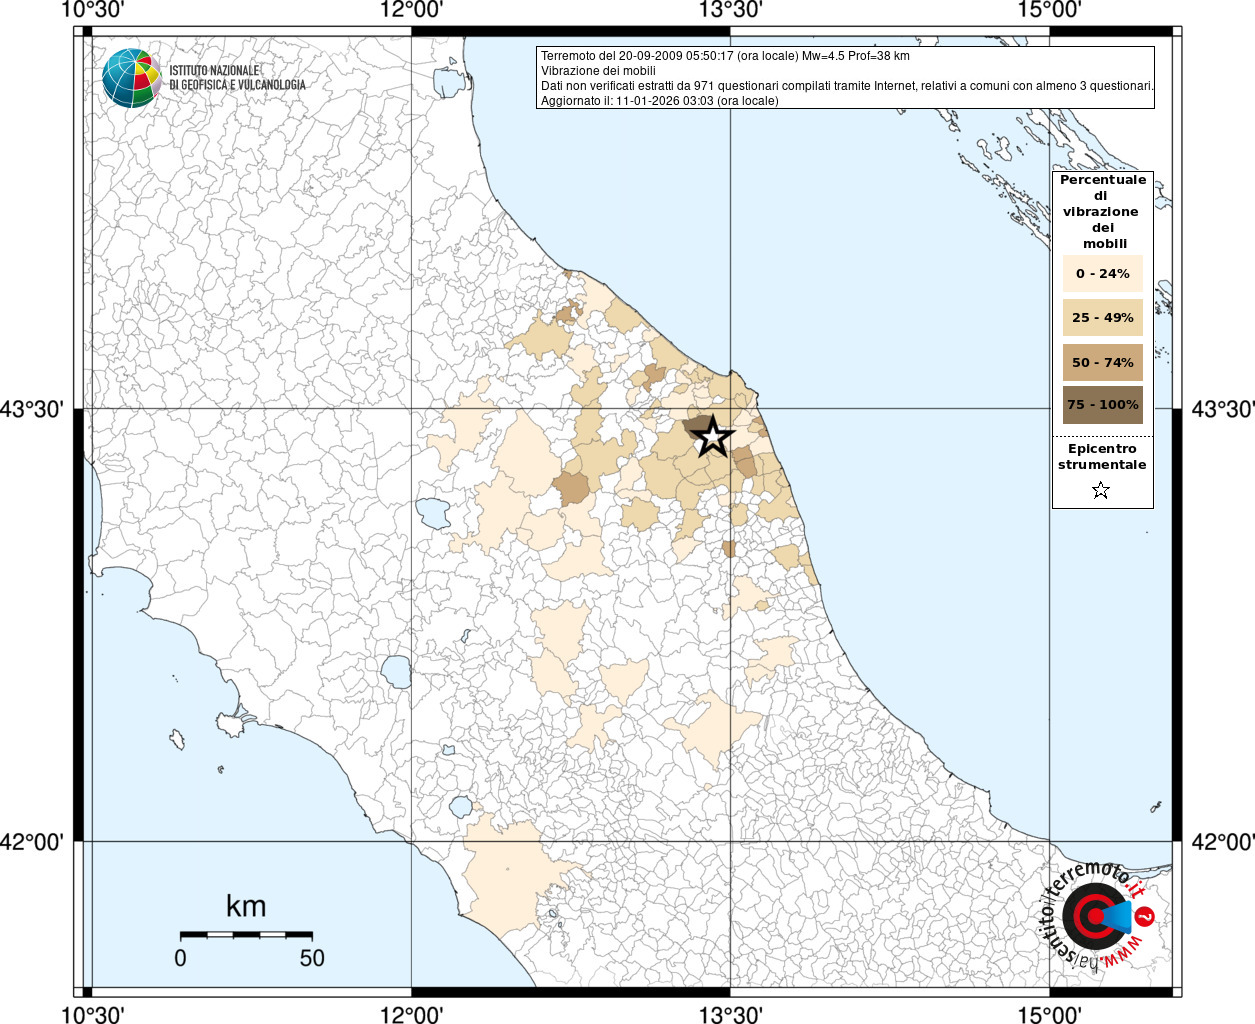Screen dimensions: 1255x1024
Task: Click the top 13°30' longitude label
Action: point(730,10)
